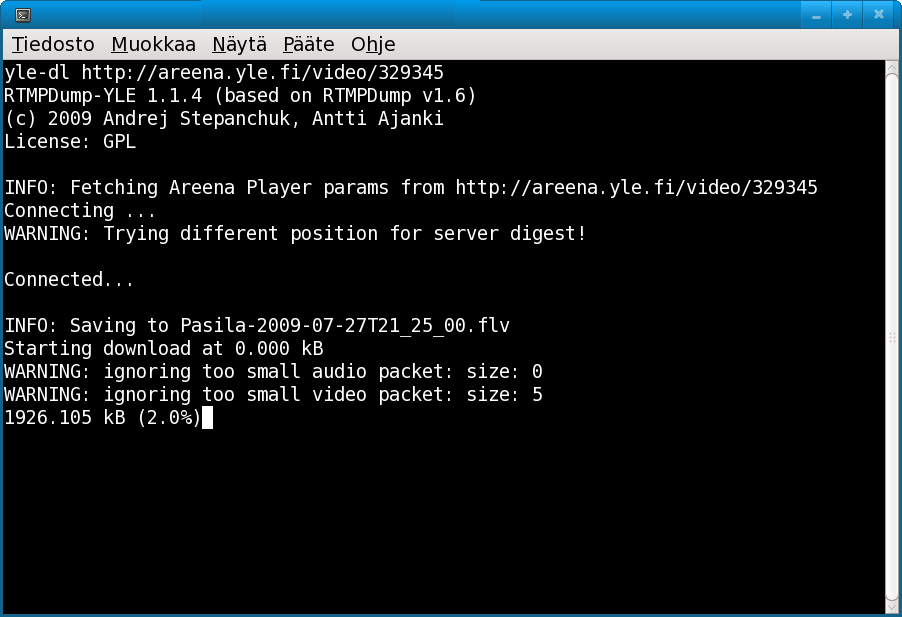Close the terminal window
Screen dimensions: 902x617
(878, 15)
